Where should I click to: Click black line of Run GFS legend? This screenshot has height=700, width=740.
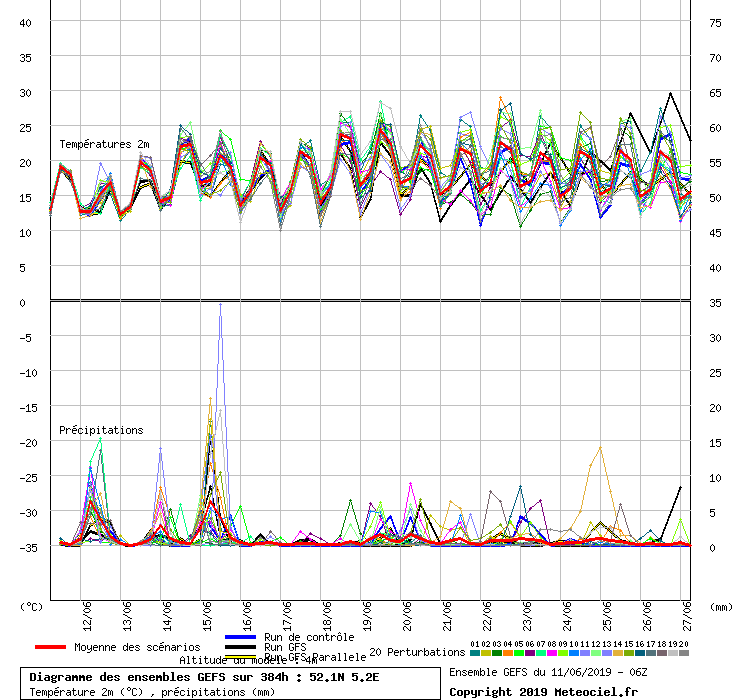coord(240,647)
